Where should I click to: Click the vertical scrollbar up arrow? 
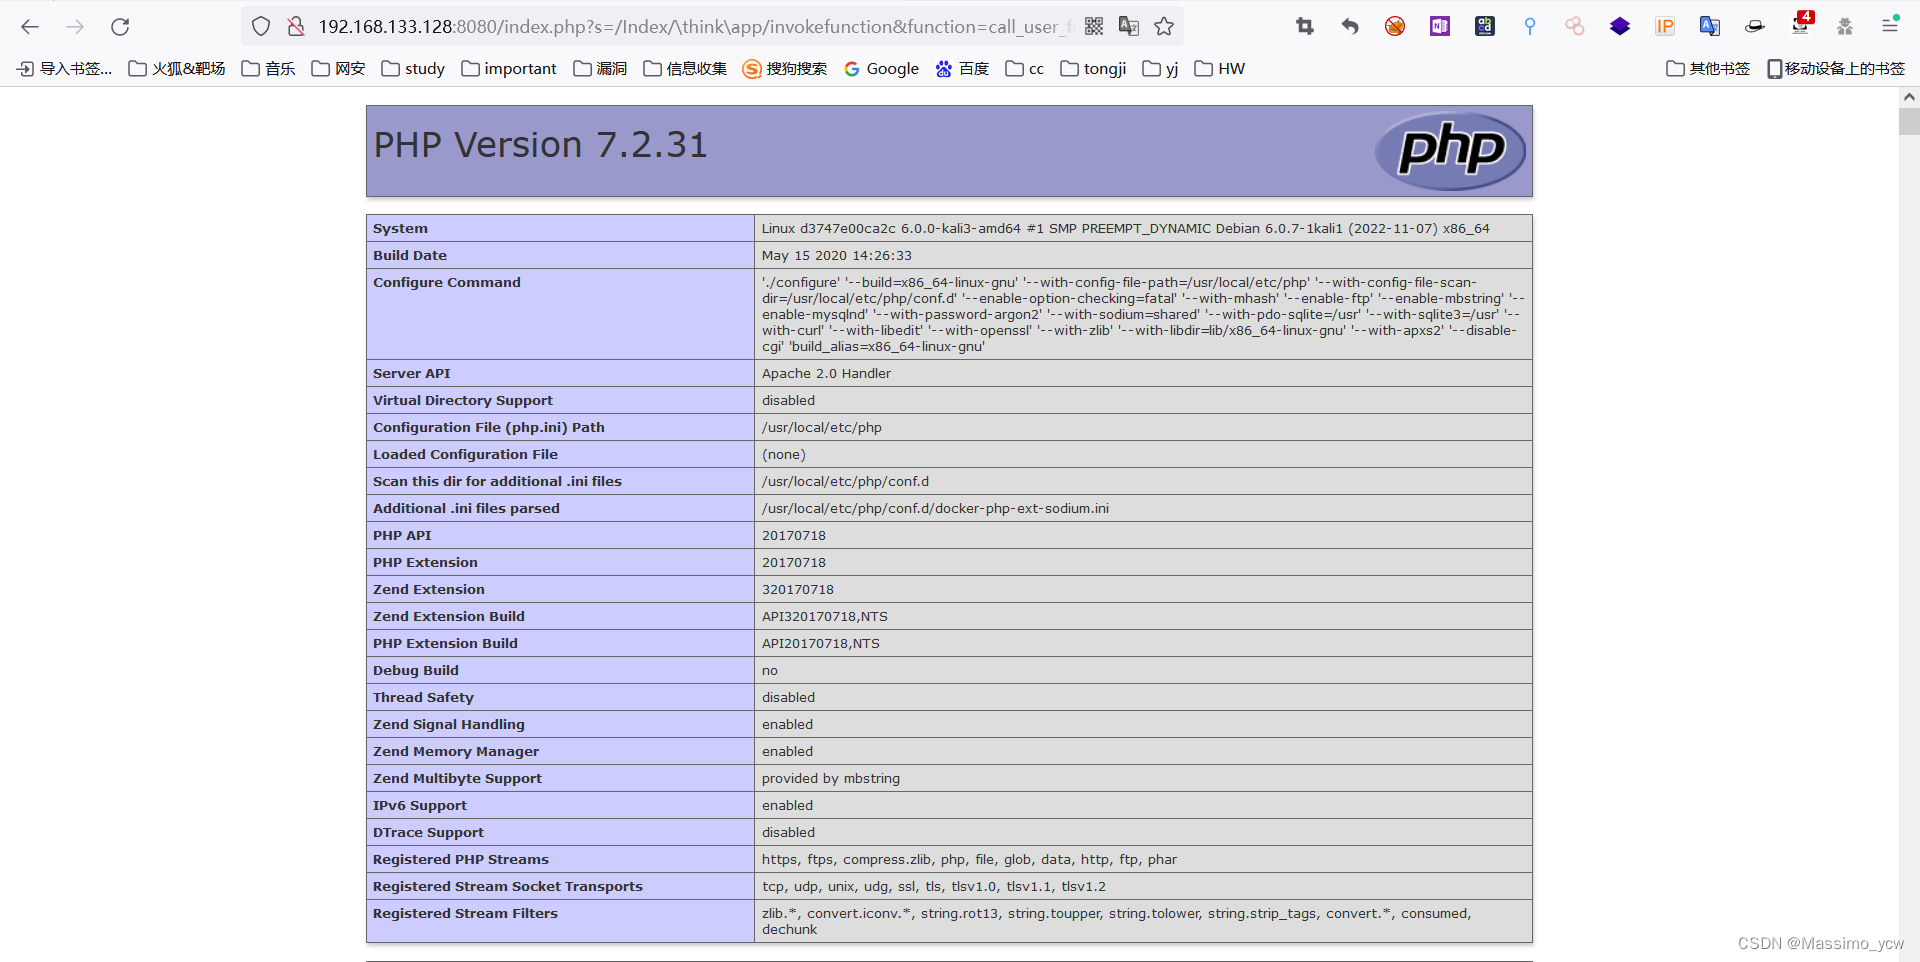(x=1909, y=97)
